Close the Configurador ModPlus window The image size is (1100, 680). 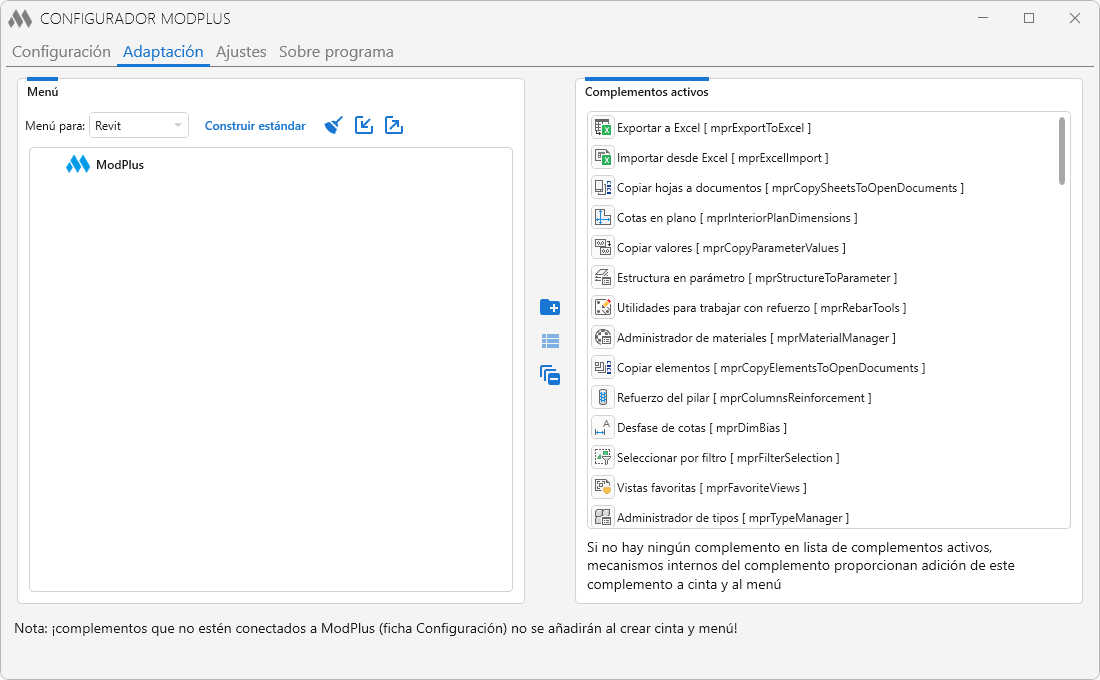(1074, 18)
